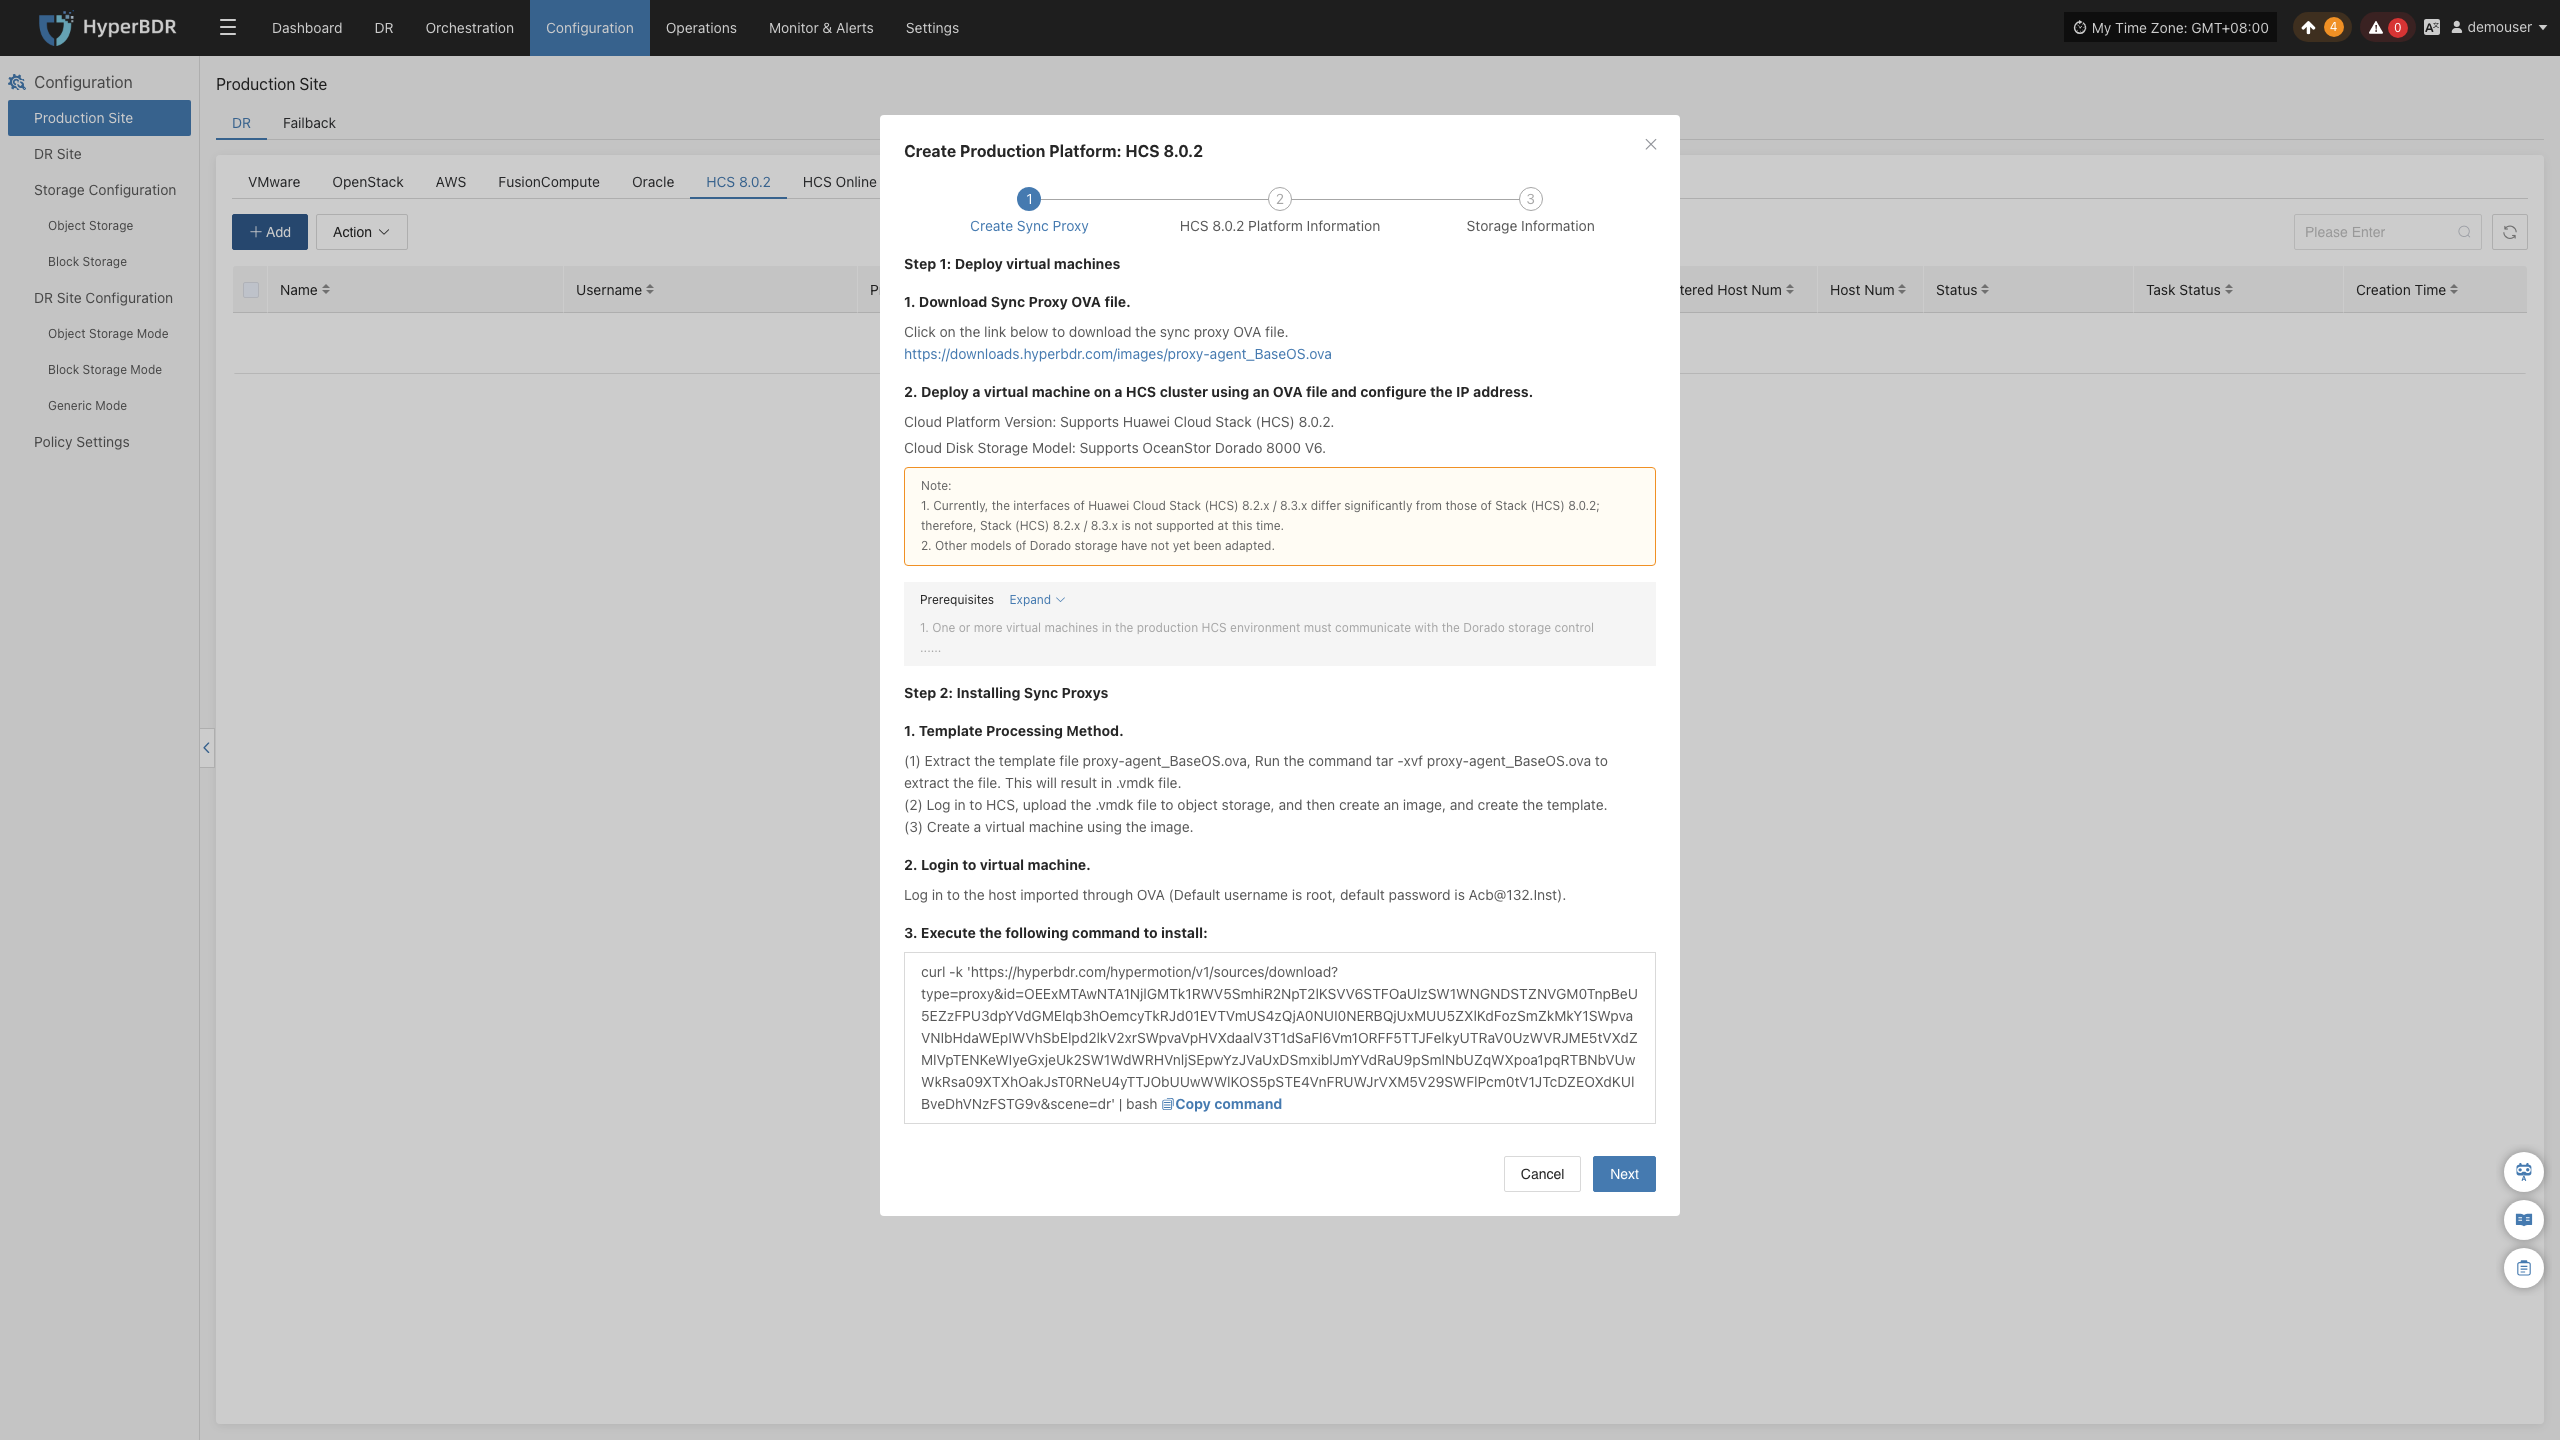The width and height of the screenshot is (2560, 1440).
Task: Switch to the OpenStack platform tab
Action: [368, 182]
